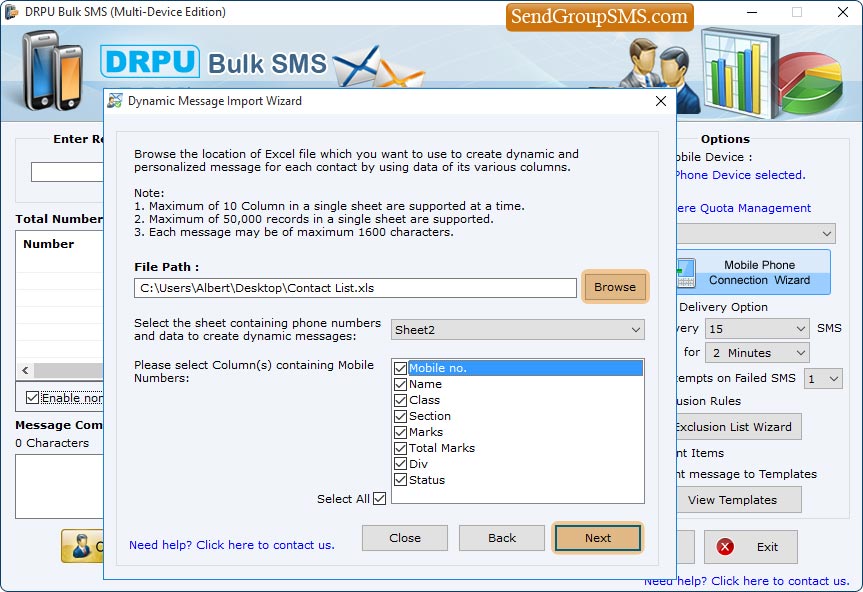Viewport: 863px width, 592px height.
Task: Select the Status column list item
Action: pos(427,480)
